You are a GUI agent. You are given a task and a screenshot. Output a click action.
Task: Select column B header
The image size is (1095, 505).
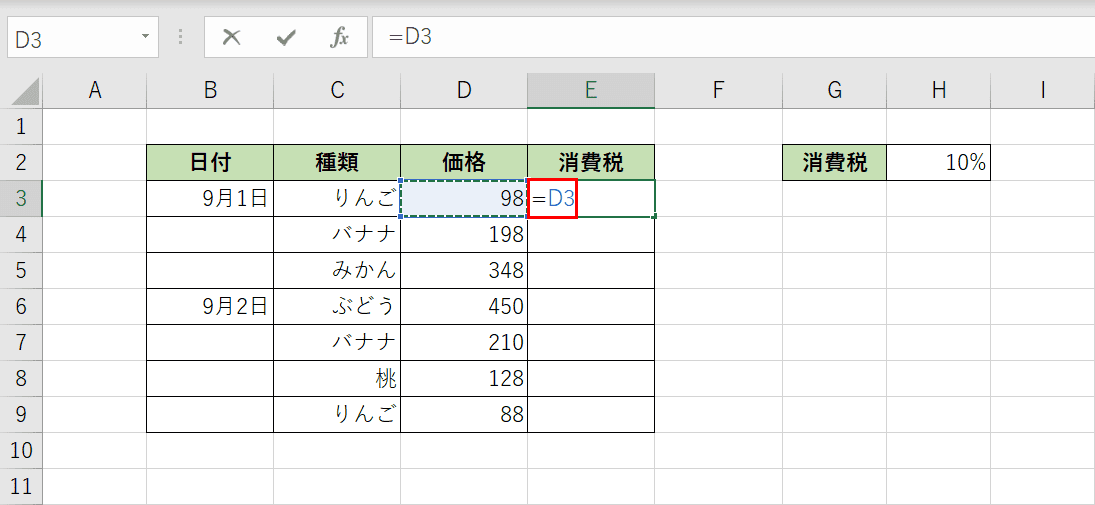[x=210, y=91]
